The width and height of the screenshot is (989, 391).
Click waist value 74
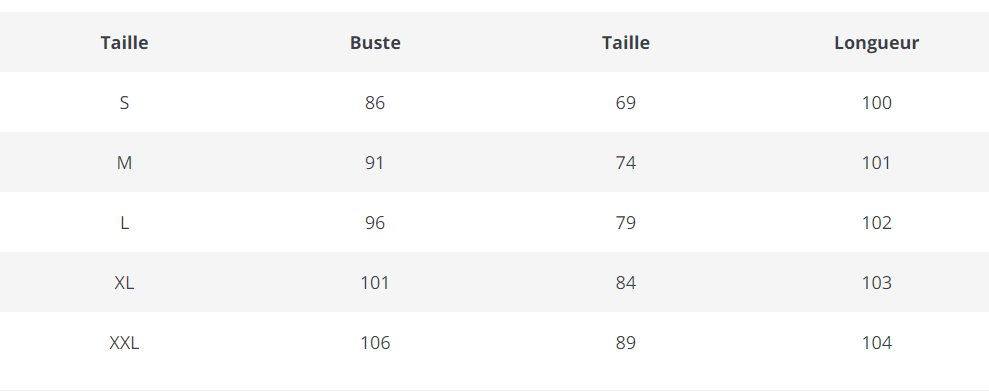pyautogui.click(x=626, y=163)
